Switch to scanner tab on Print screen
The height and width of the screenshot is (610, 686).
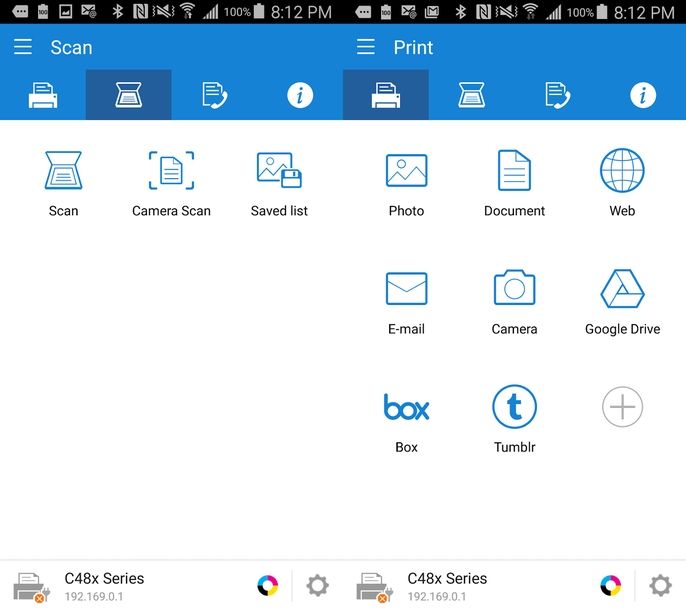[x=471, y=95]
